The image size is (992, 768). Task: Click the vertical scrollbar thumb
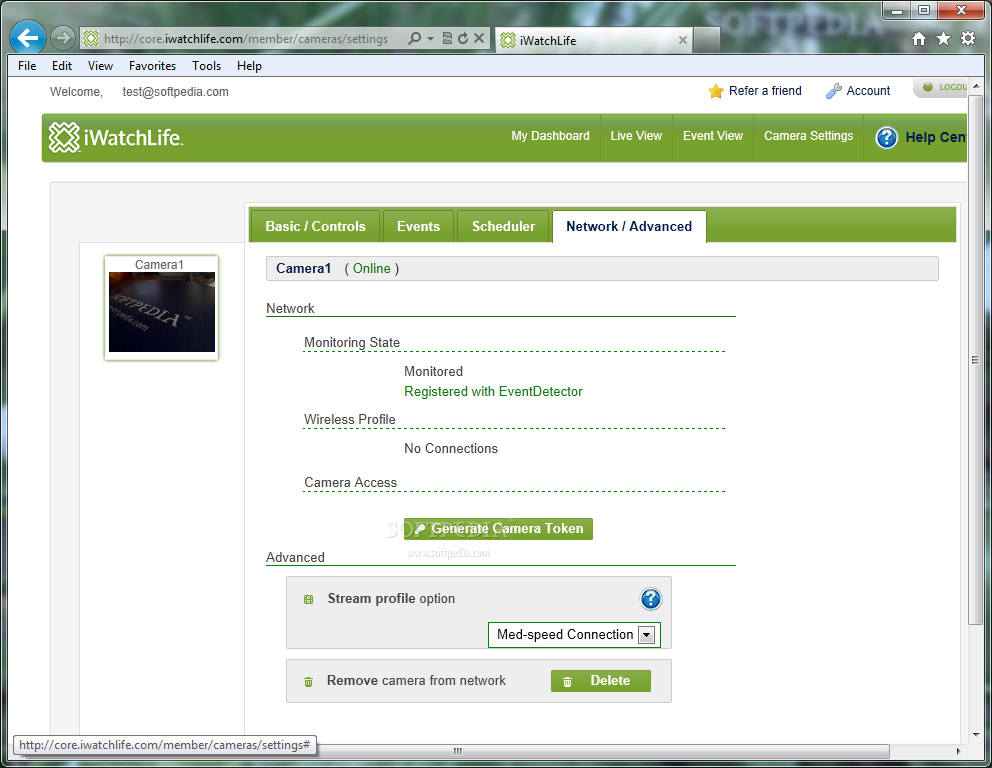tap(975, 360)
